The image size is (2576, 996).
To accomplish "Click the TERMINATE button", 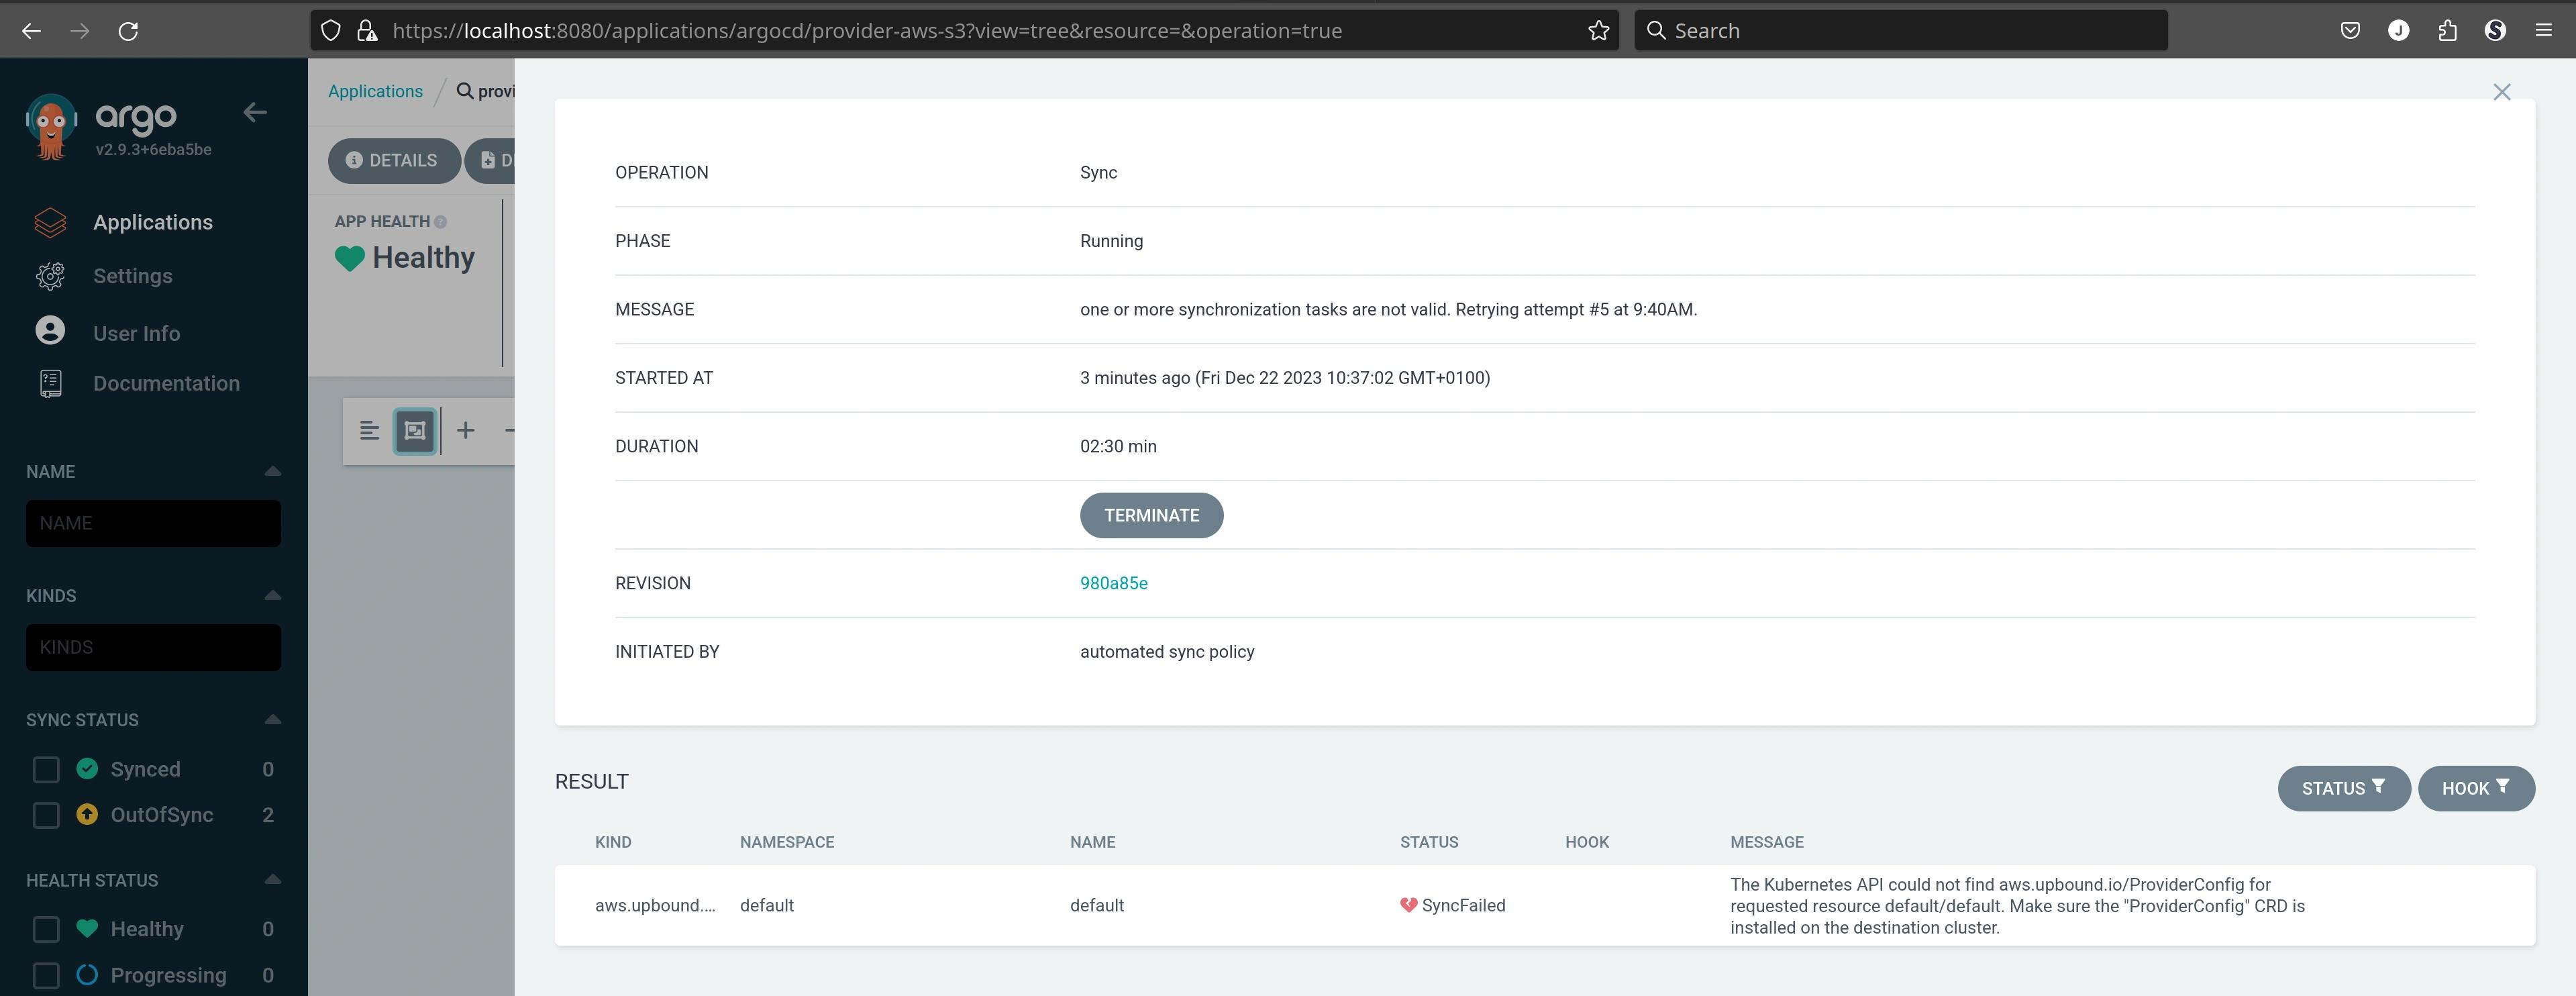I will 1150,514.
